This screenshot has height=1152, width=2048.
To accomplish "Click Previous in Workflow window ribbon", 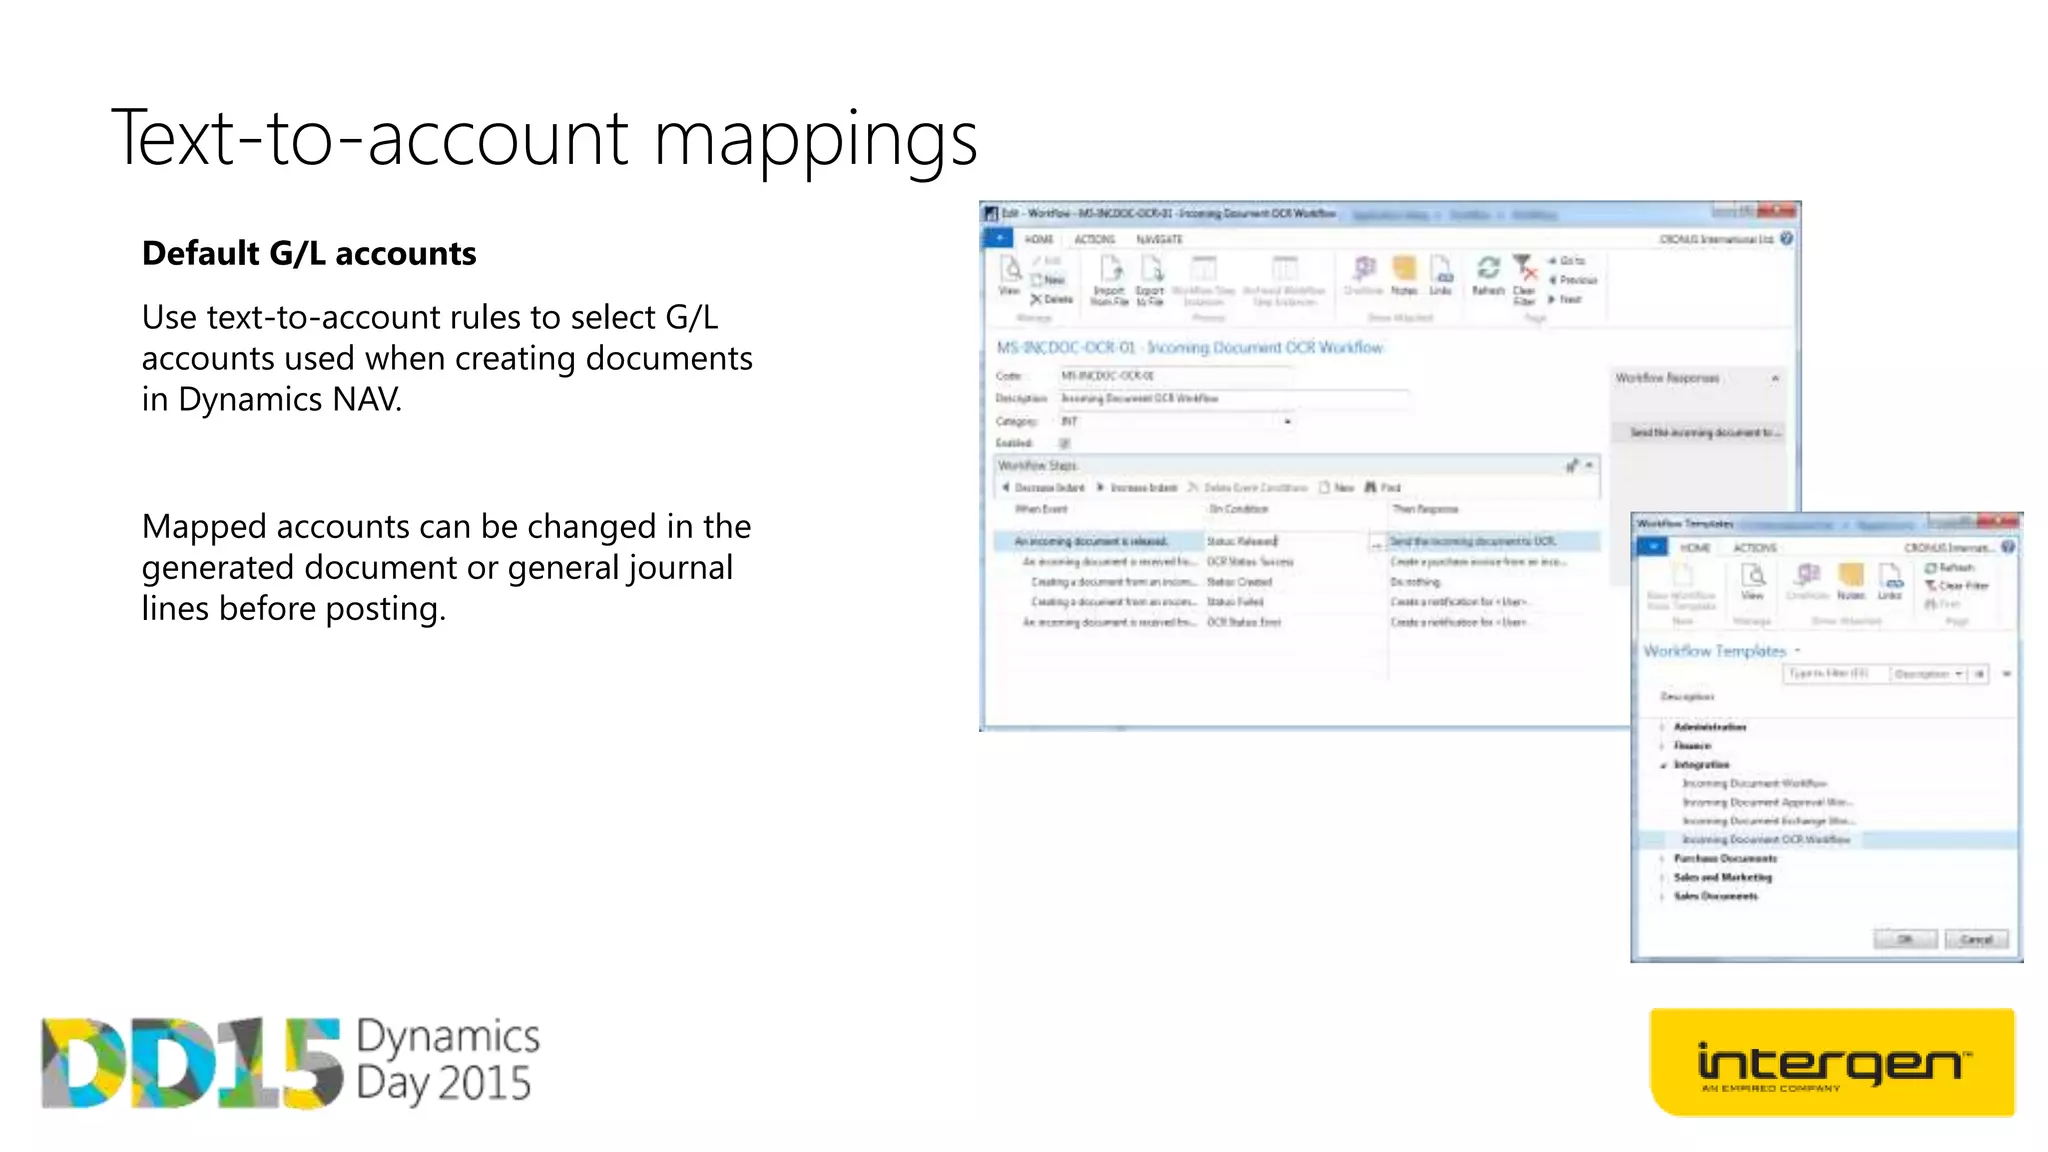I will point(1573,280).
